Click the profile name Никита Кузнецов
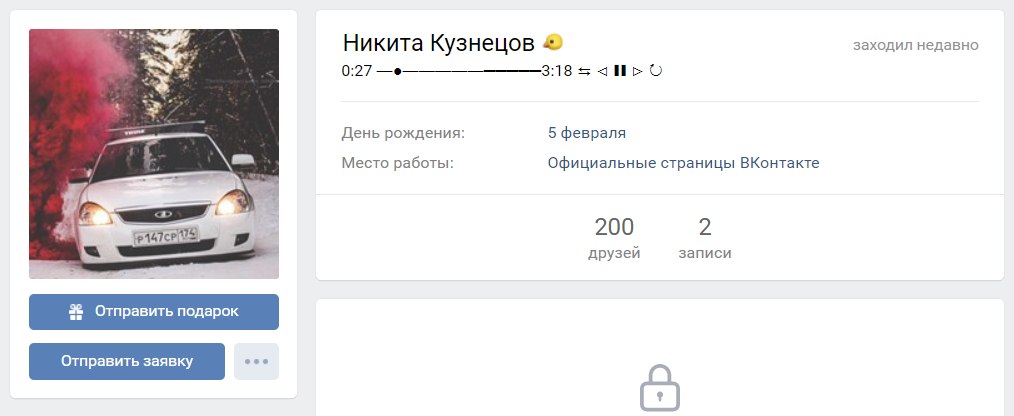Image resolution: width=1014 pixels, height=416 pixels. 438,43
